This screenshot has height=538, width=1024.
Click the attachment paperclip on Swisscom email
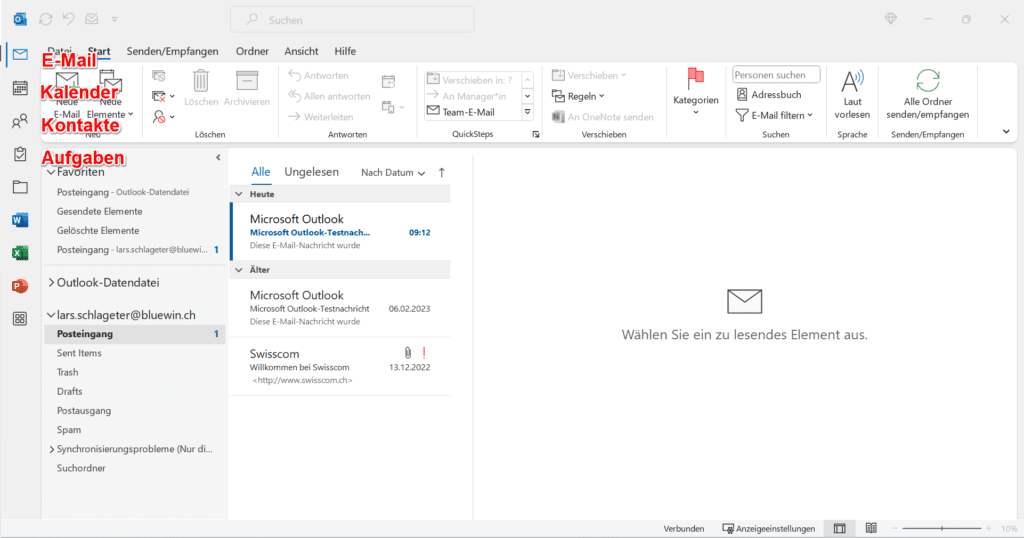[x=408, y=353]
